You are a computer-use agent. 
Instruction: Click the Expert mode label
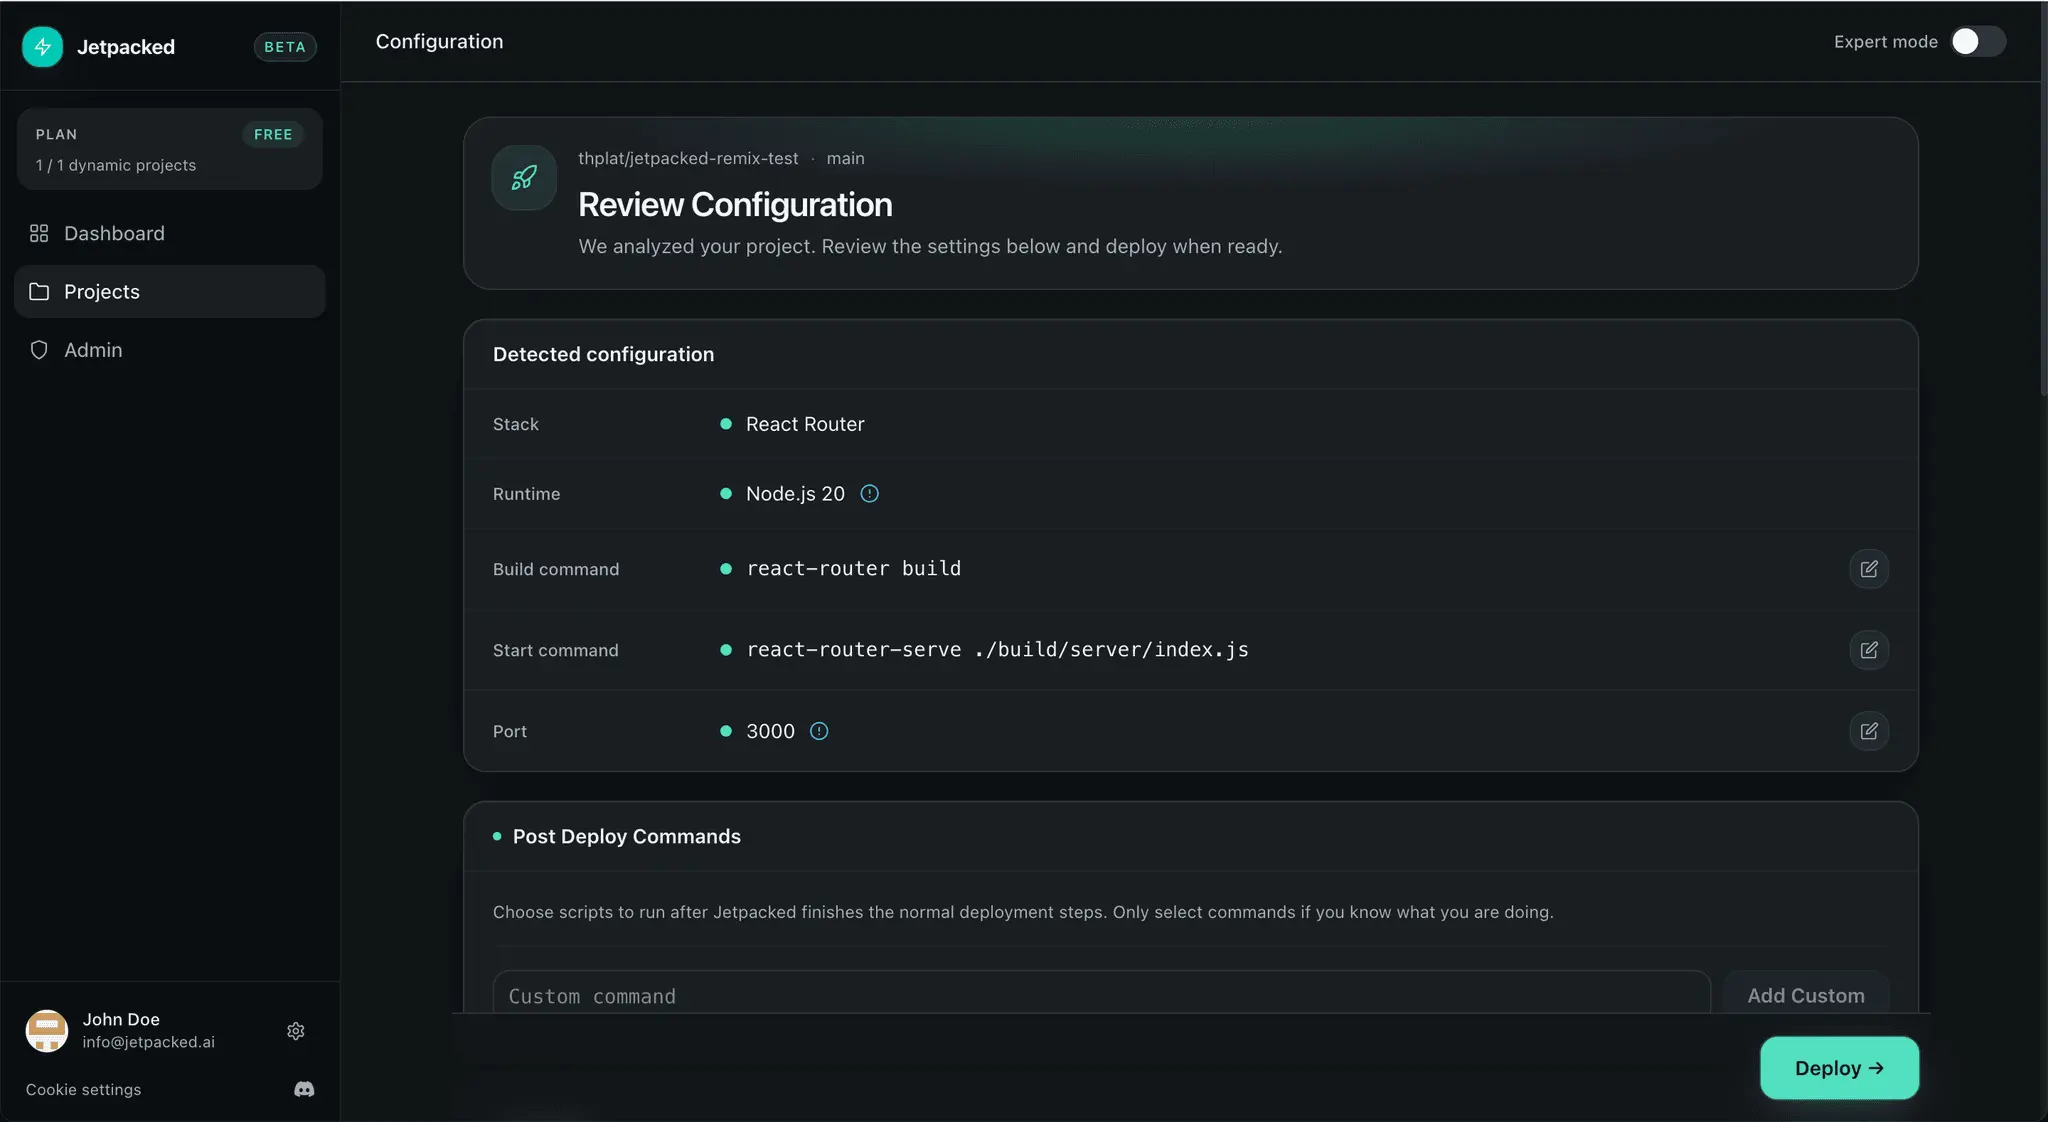click(1885, 41)
